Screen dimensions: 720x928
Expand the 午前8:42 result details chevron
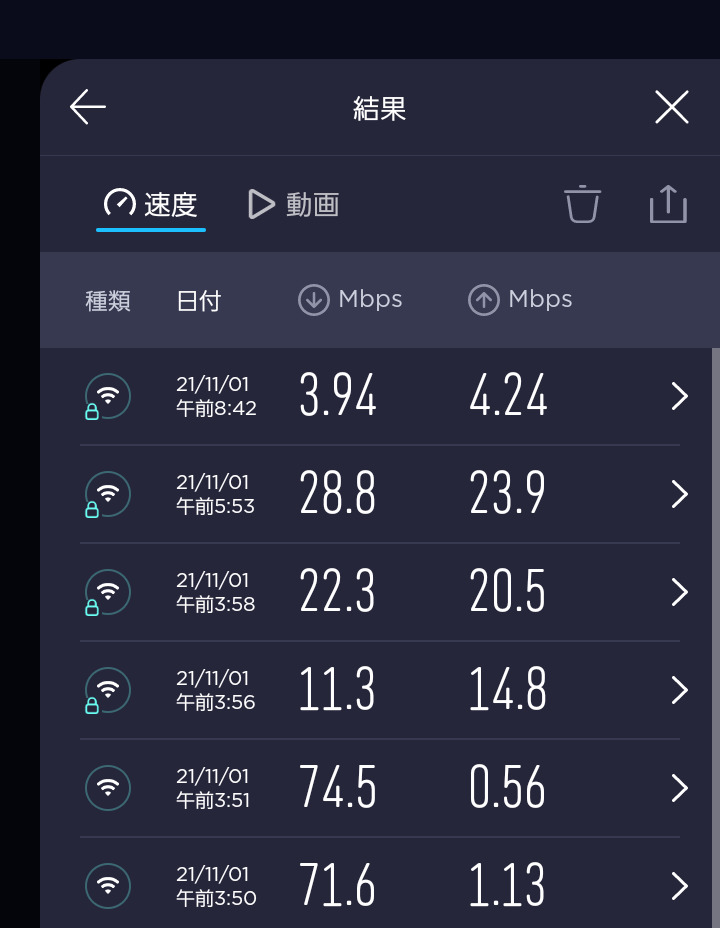tap(680, 397)
